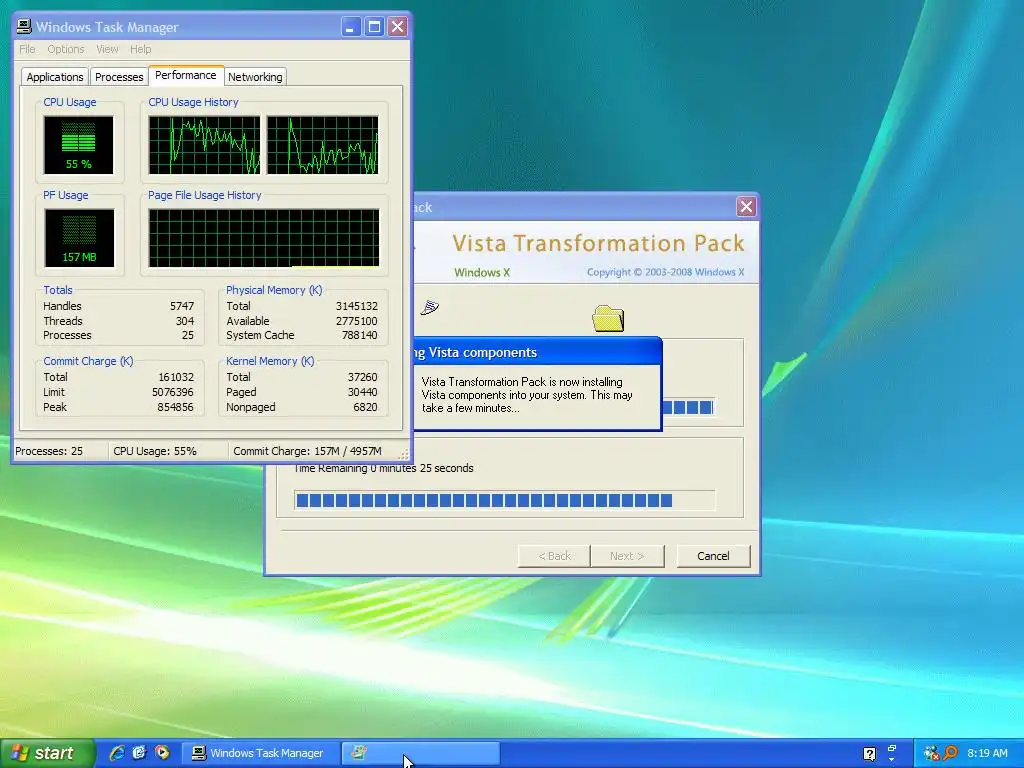This screenshot has height=768, width=1024.
Task: Click Physical Memory Total 3145132
Action: (x=357, y=306)
